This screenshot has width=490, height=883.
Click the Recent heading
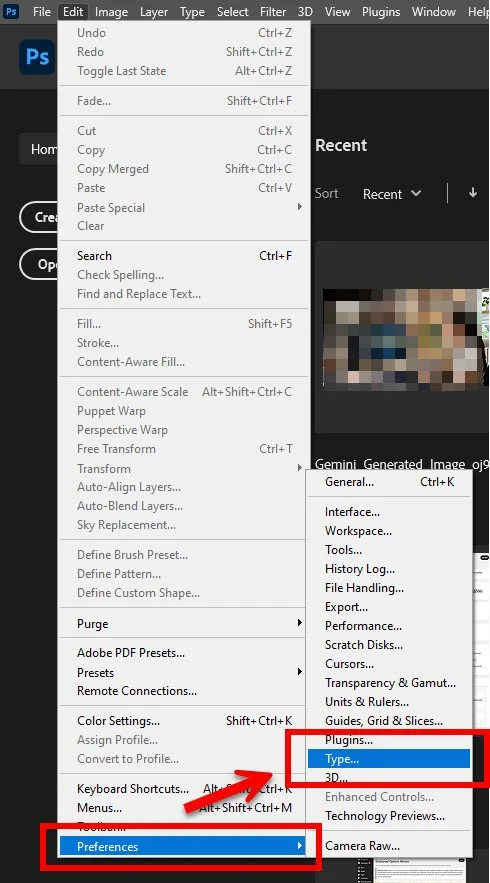point(341,145)
